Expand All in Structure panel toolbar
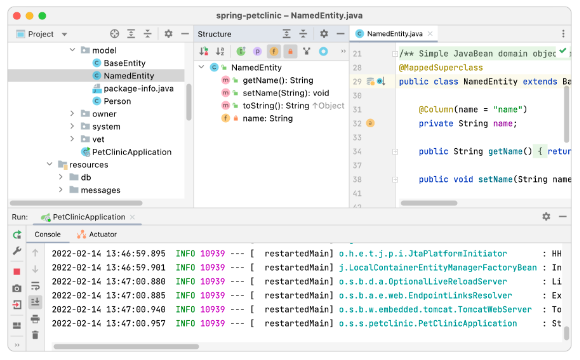Image resolution: width=580 pixels, height=360 pixels. [x=287, y=34]
